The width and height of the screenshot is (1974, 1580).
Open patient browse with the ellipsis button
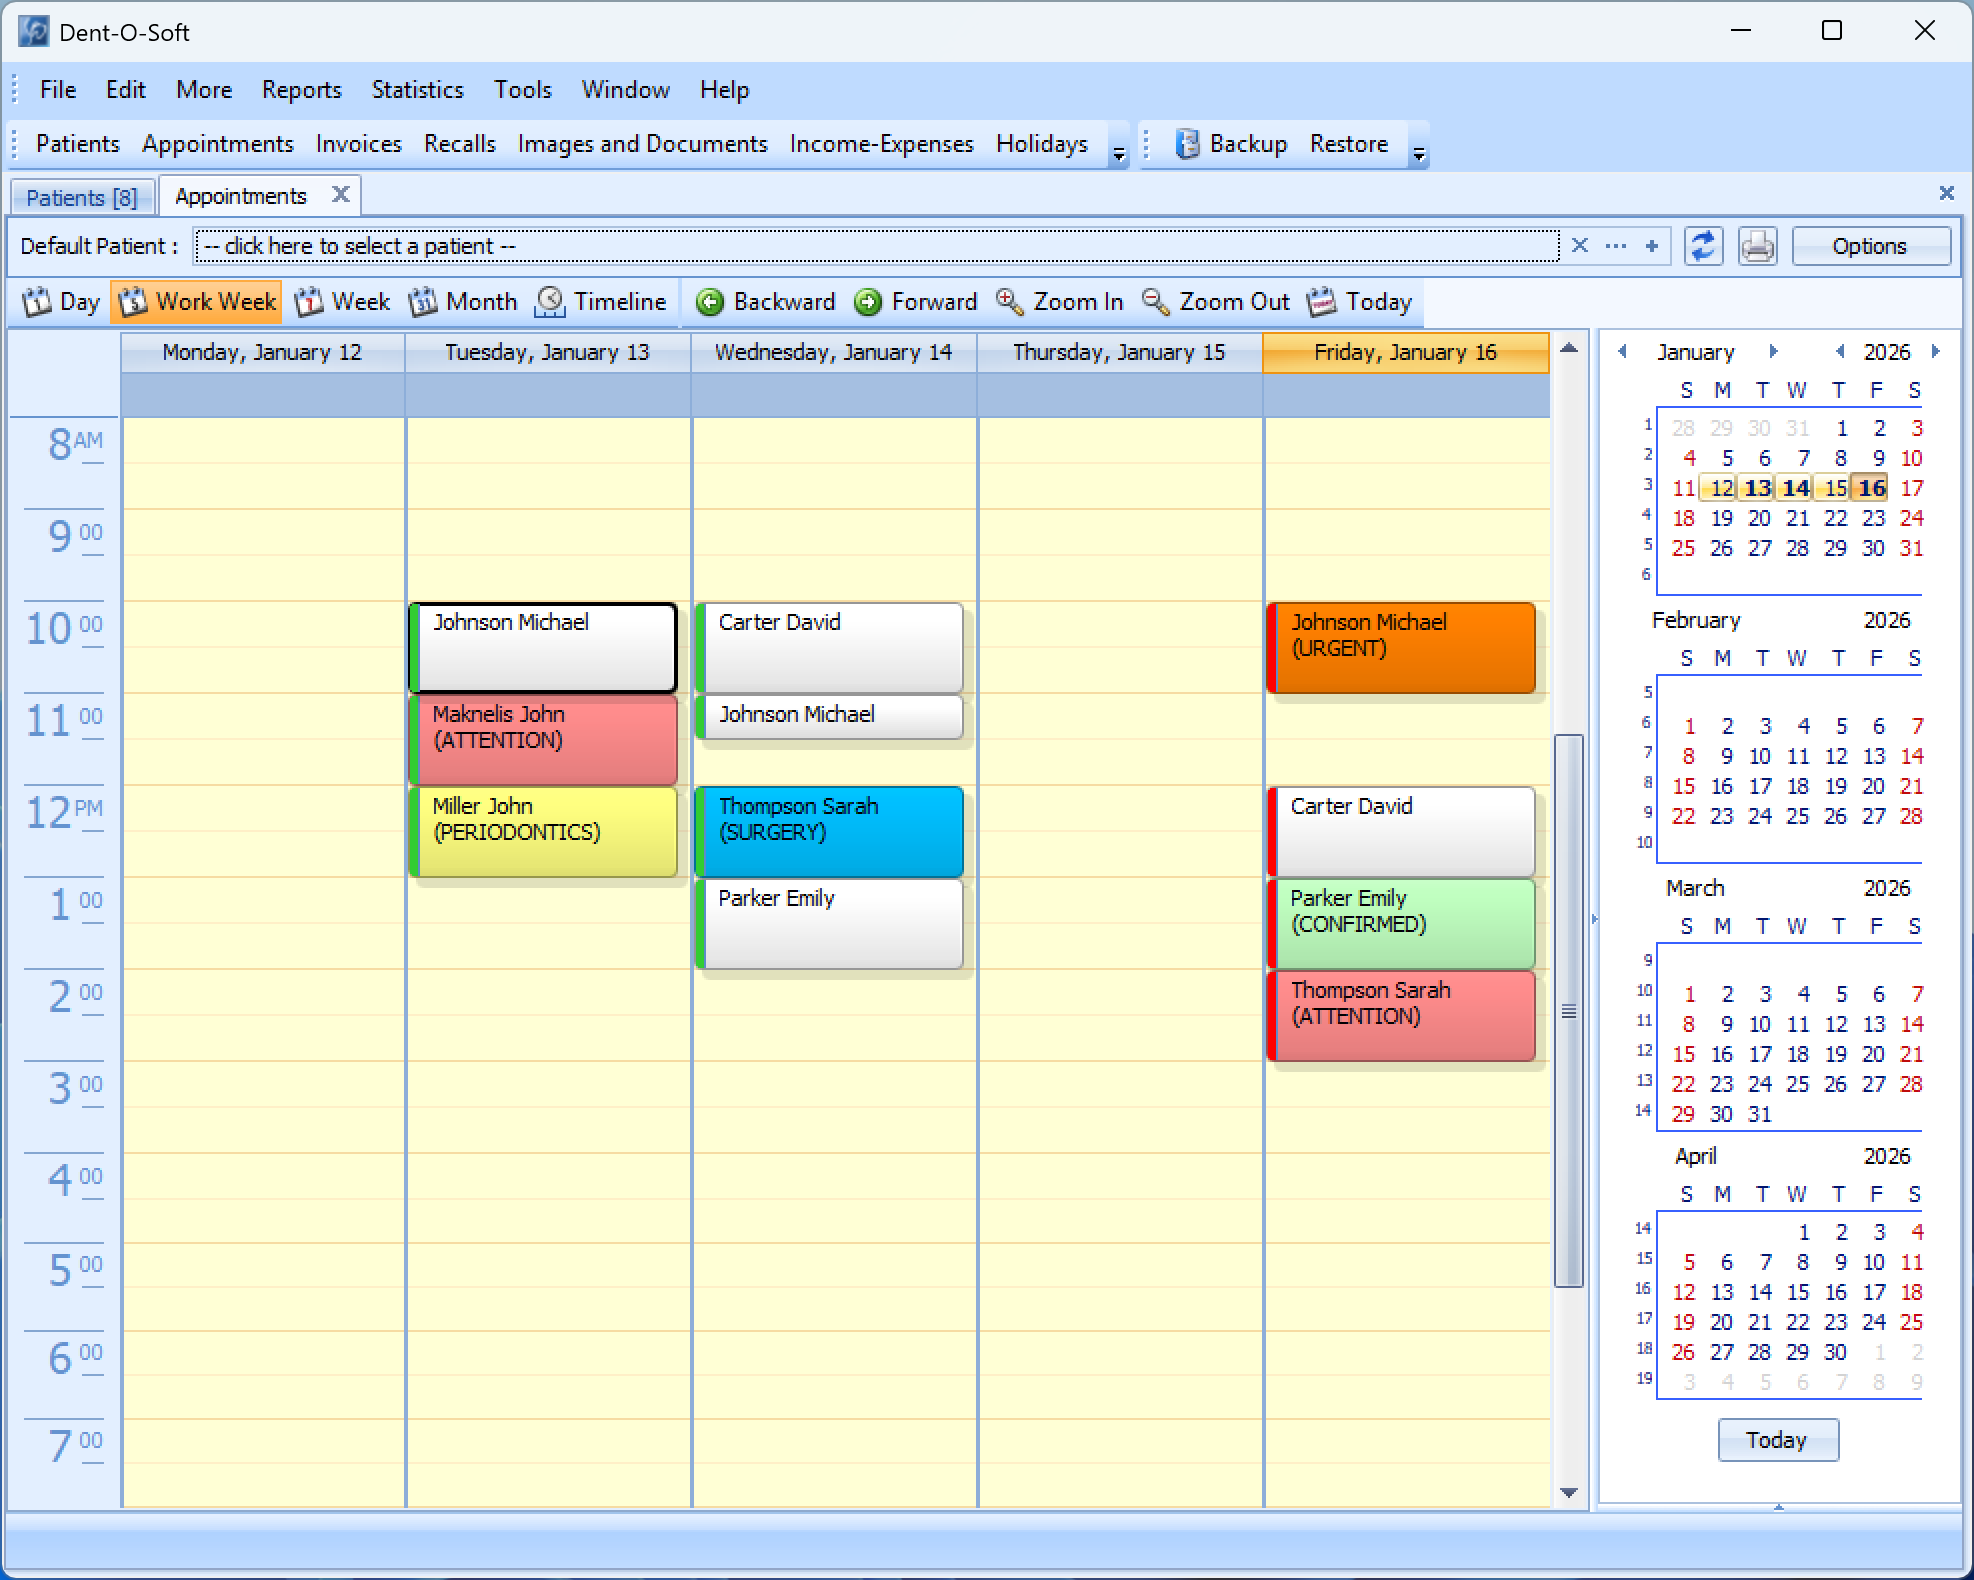pyautogui.click(x=1614, y=246)
